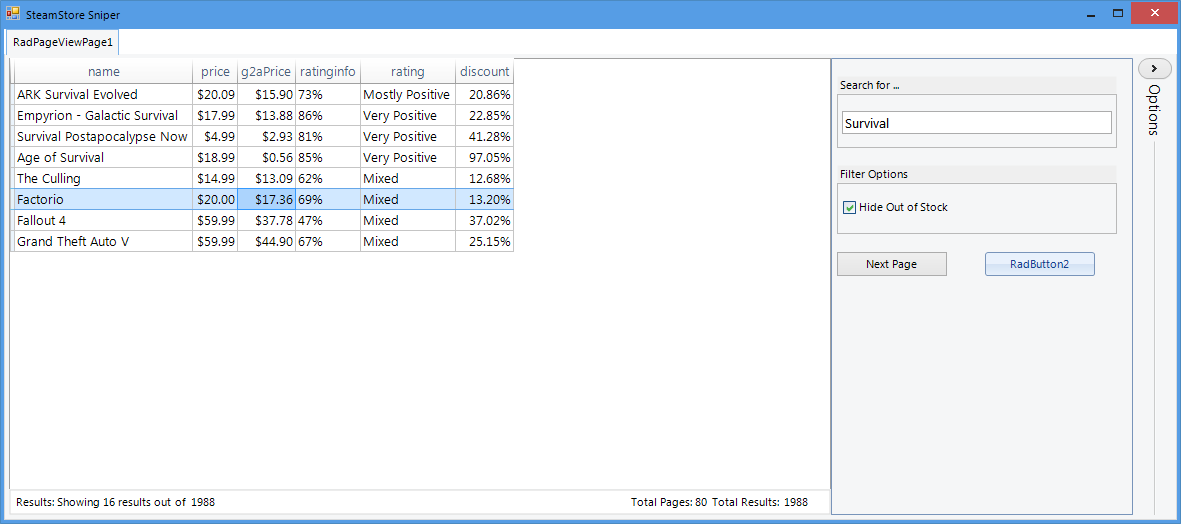
Task: Sort by the ratinginfo column header
Action: click(328, 72)
